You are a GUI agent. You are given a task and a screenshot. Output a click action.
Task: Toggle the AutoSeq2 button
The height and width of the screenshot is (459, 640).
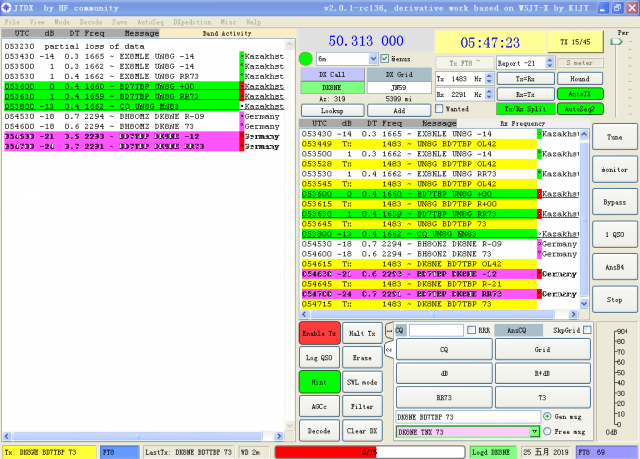(x=580, y=109)
